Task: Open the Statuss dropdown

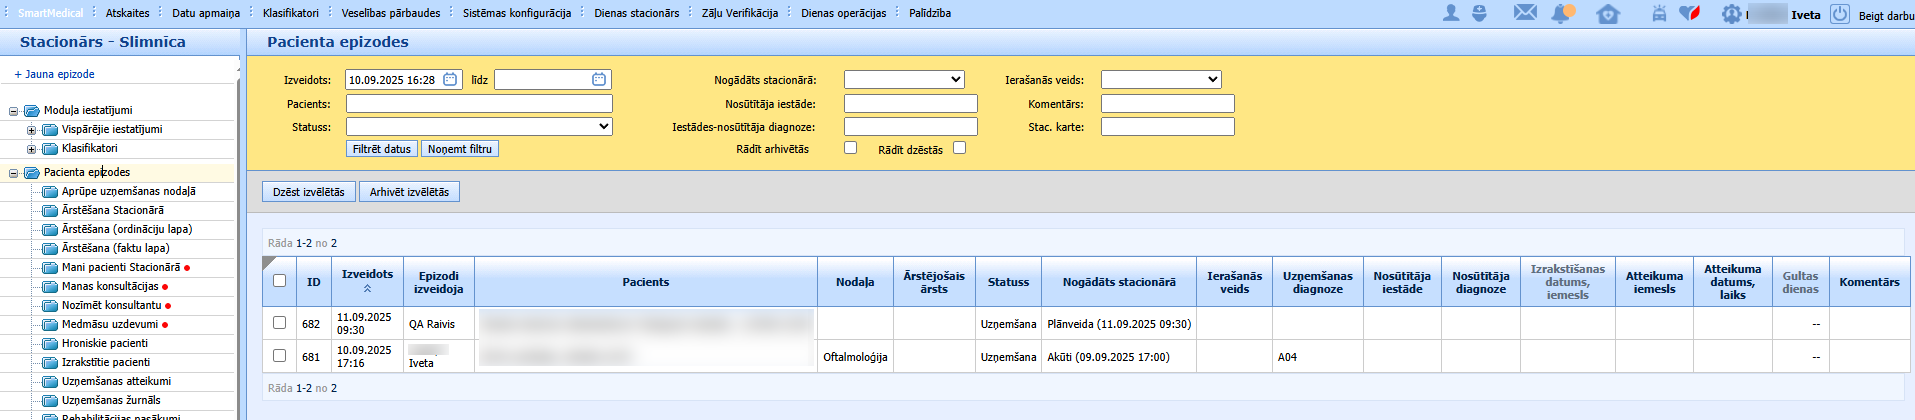Action: pos(479,127)
